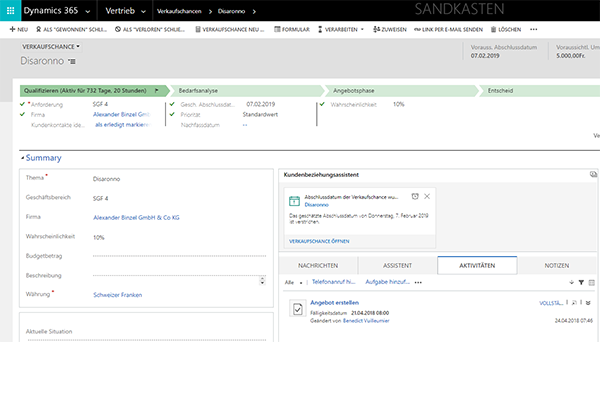Click the Beschreibung field scroll stepper

pos(262,280)
